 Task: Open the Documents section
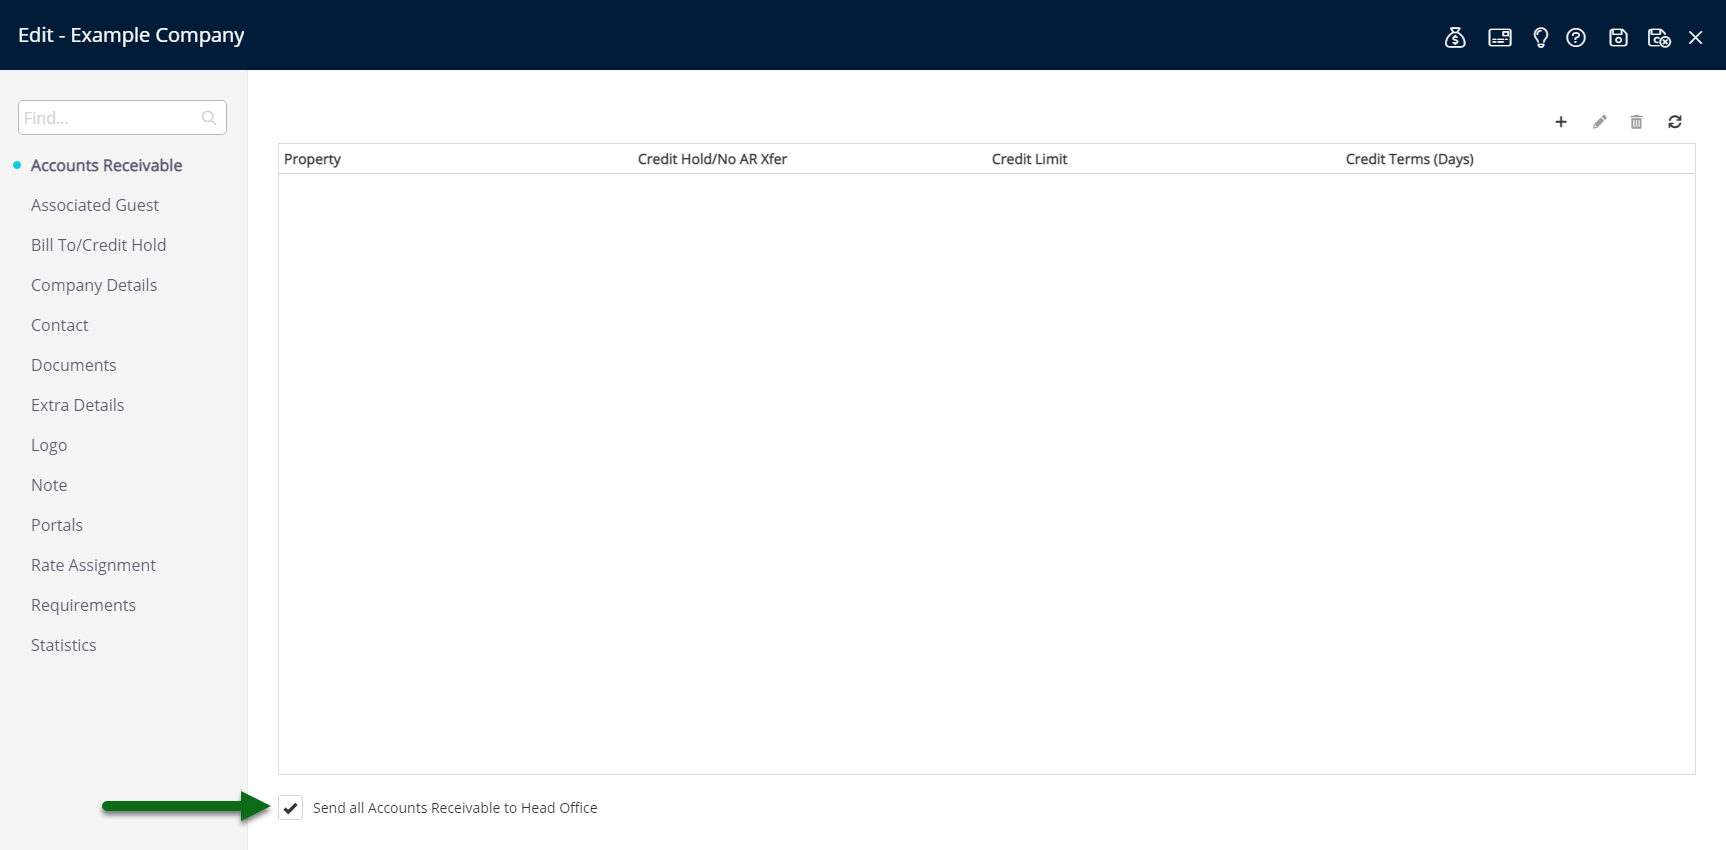[x=73, y=365]
